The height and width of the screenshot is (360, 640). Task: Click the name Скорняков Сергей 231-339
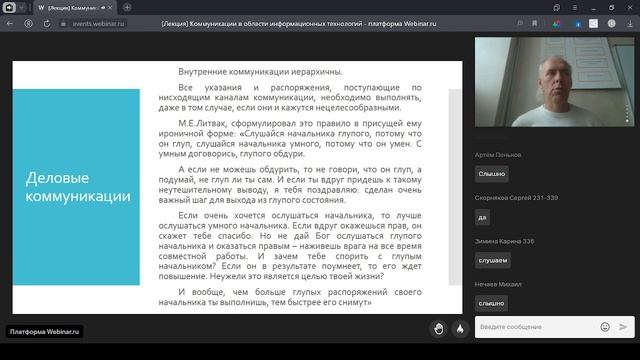[x=516, y=198]
